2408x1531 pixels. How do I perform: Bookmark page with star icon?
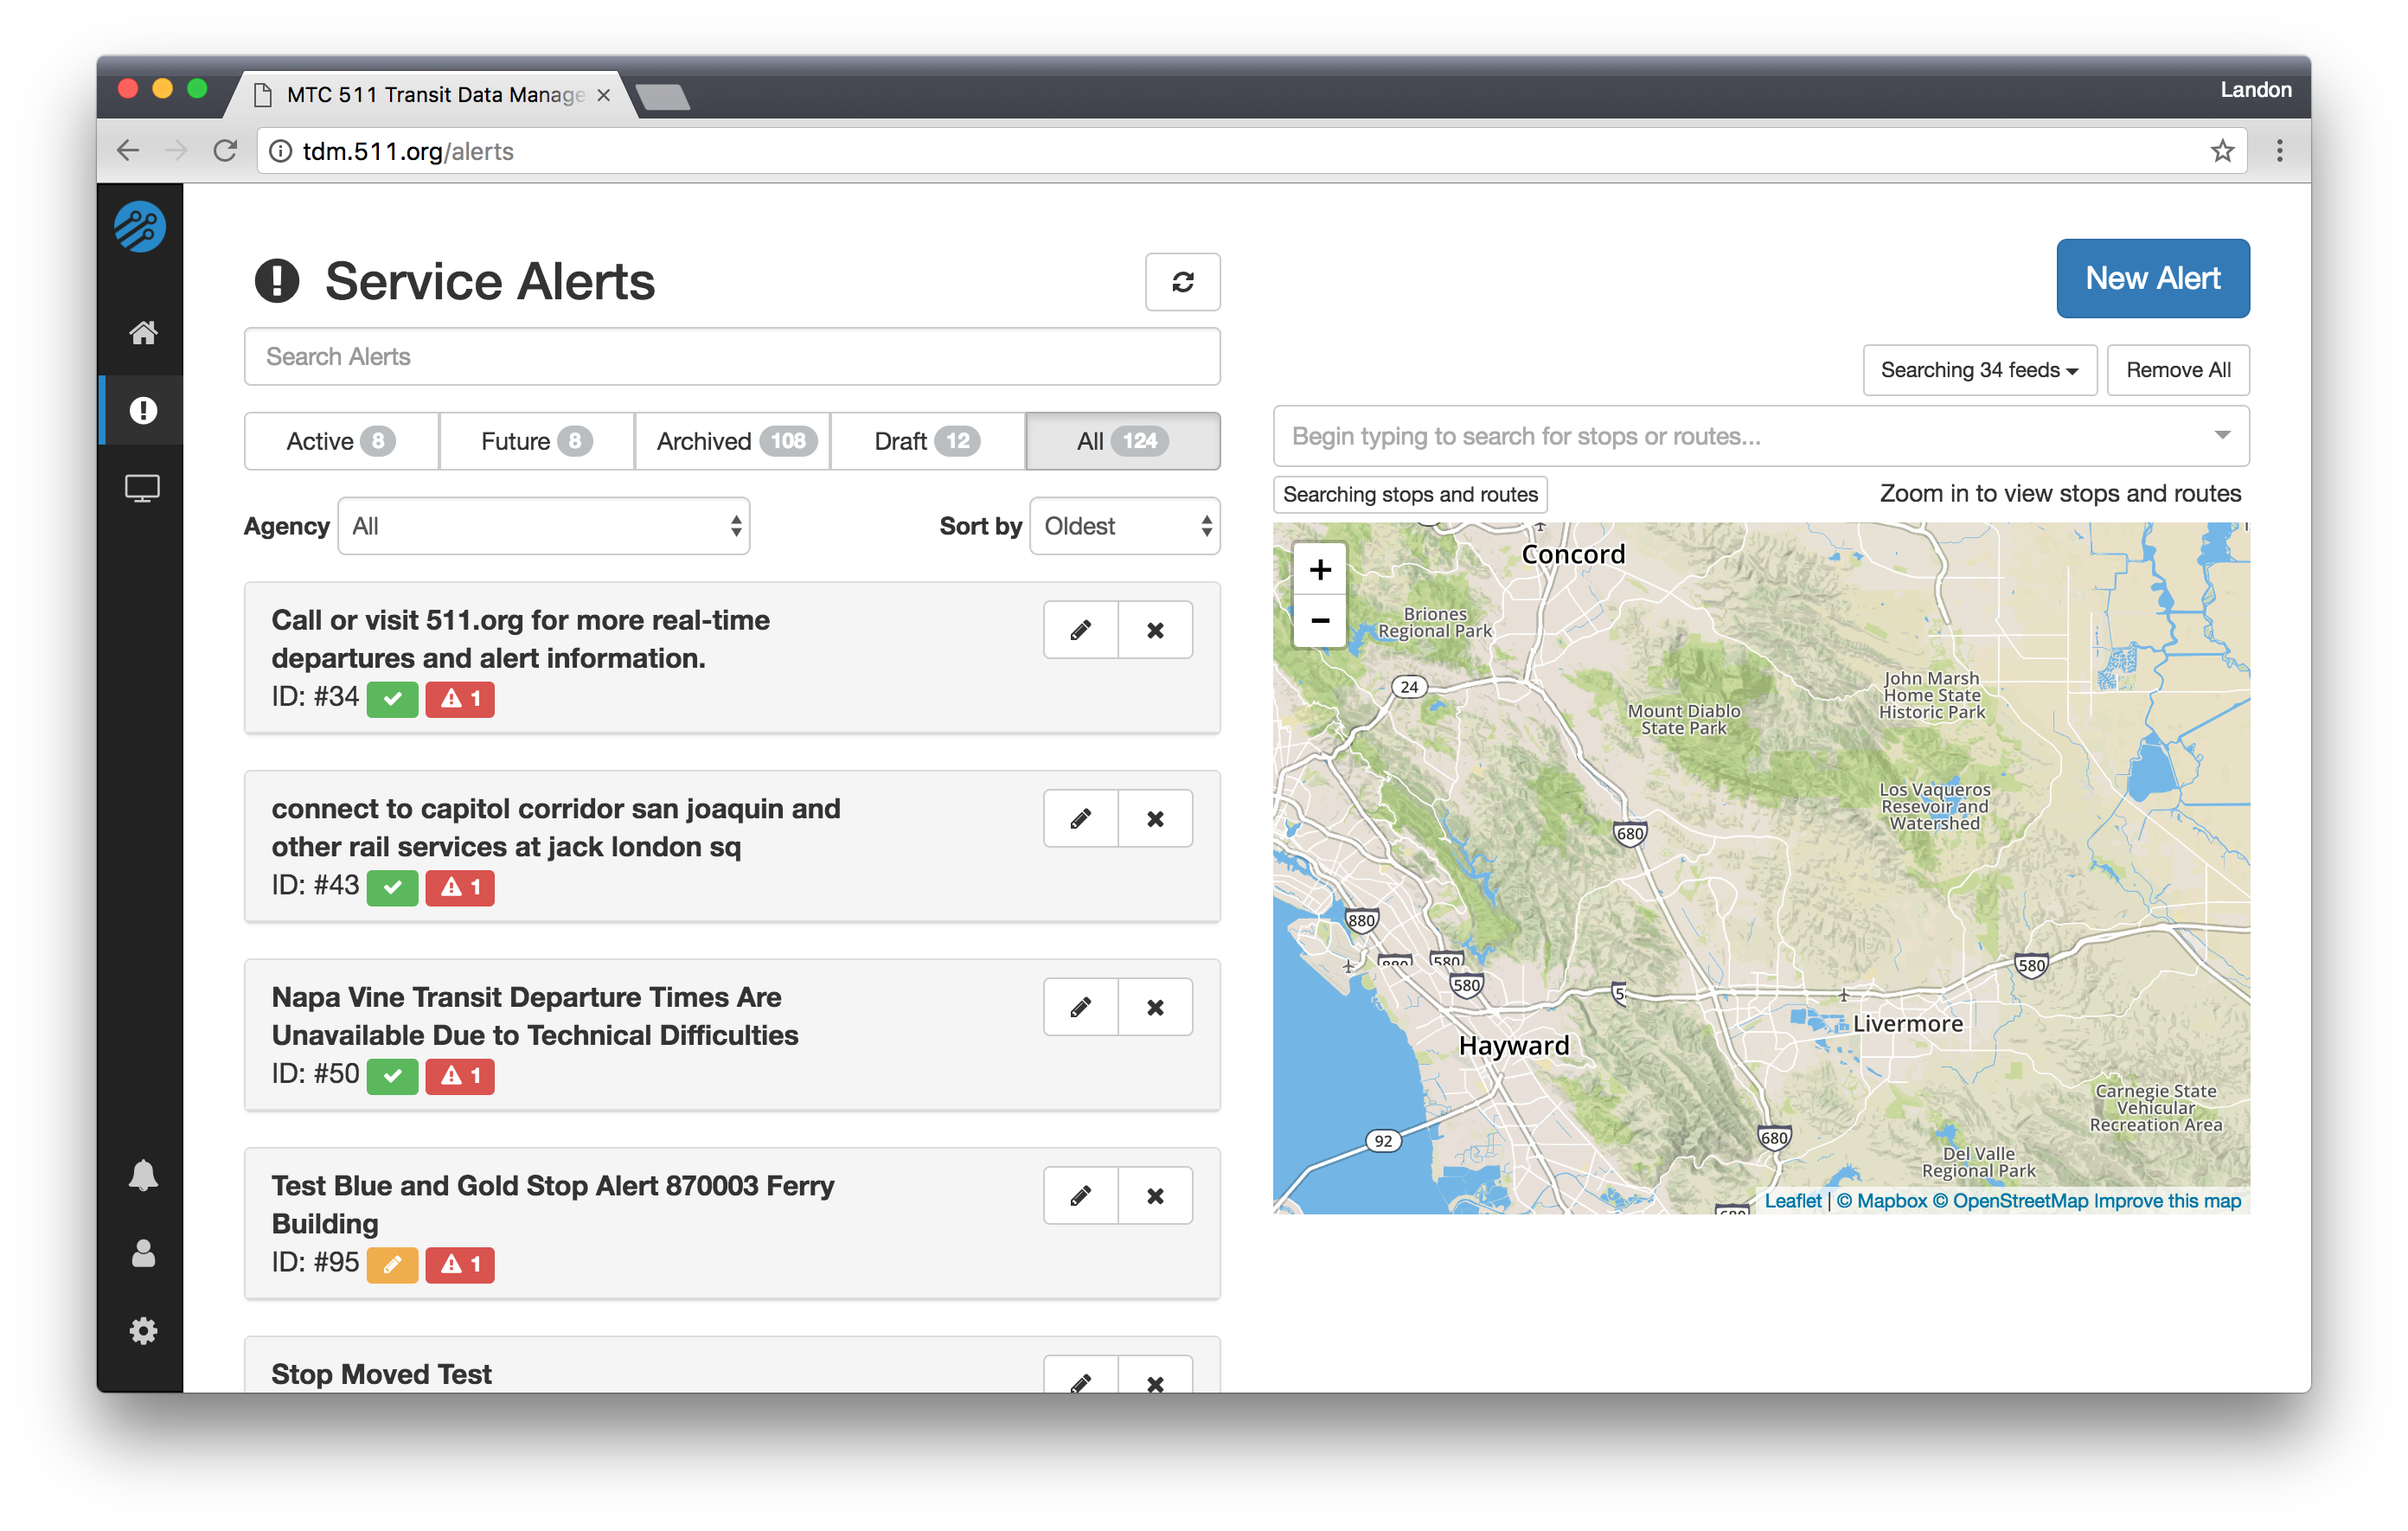point(2222,151)
